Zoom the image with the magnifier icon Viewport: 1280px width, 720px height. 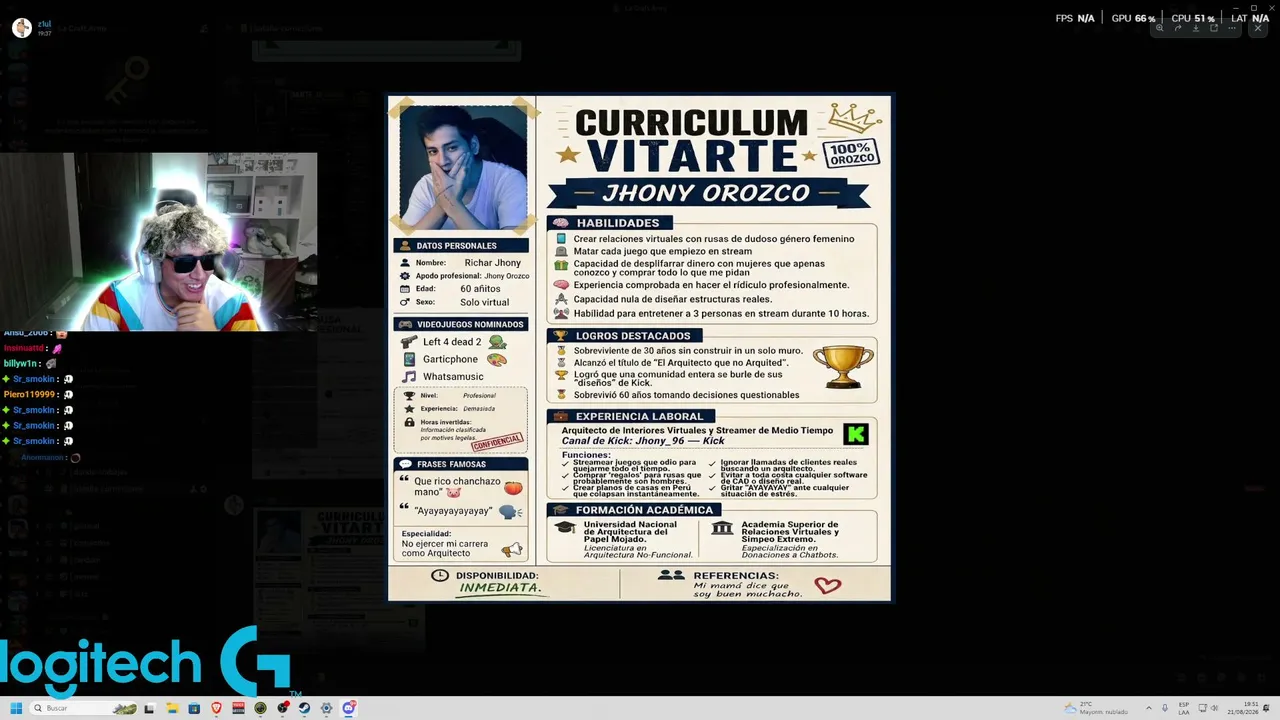1159,28
